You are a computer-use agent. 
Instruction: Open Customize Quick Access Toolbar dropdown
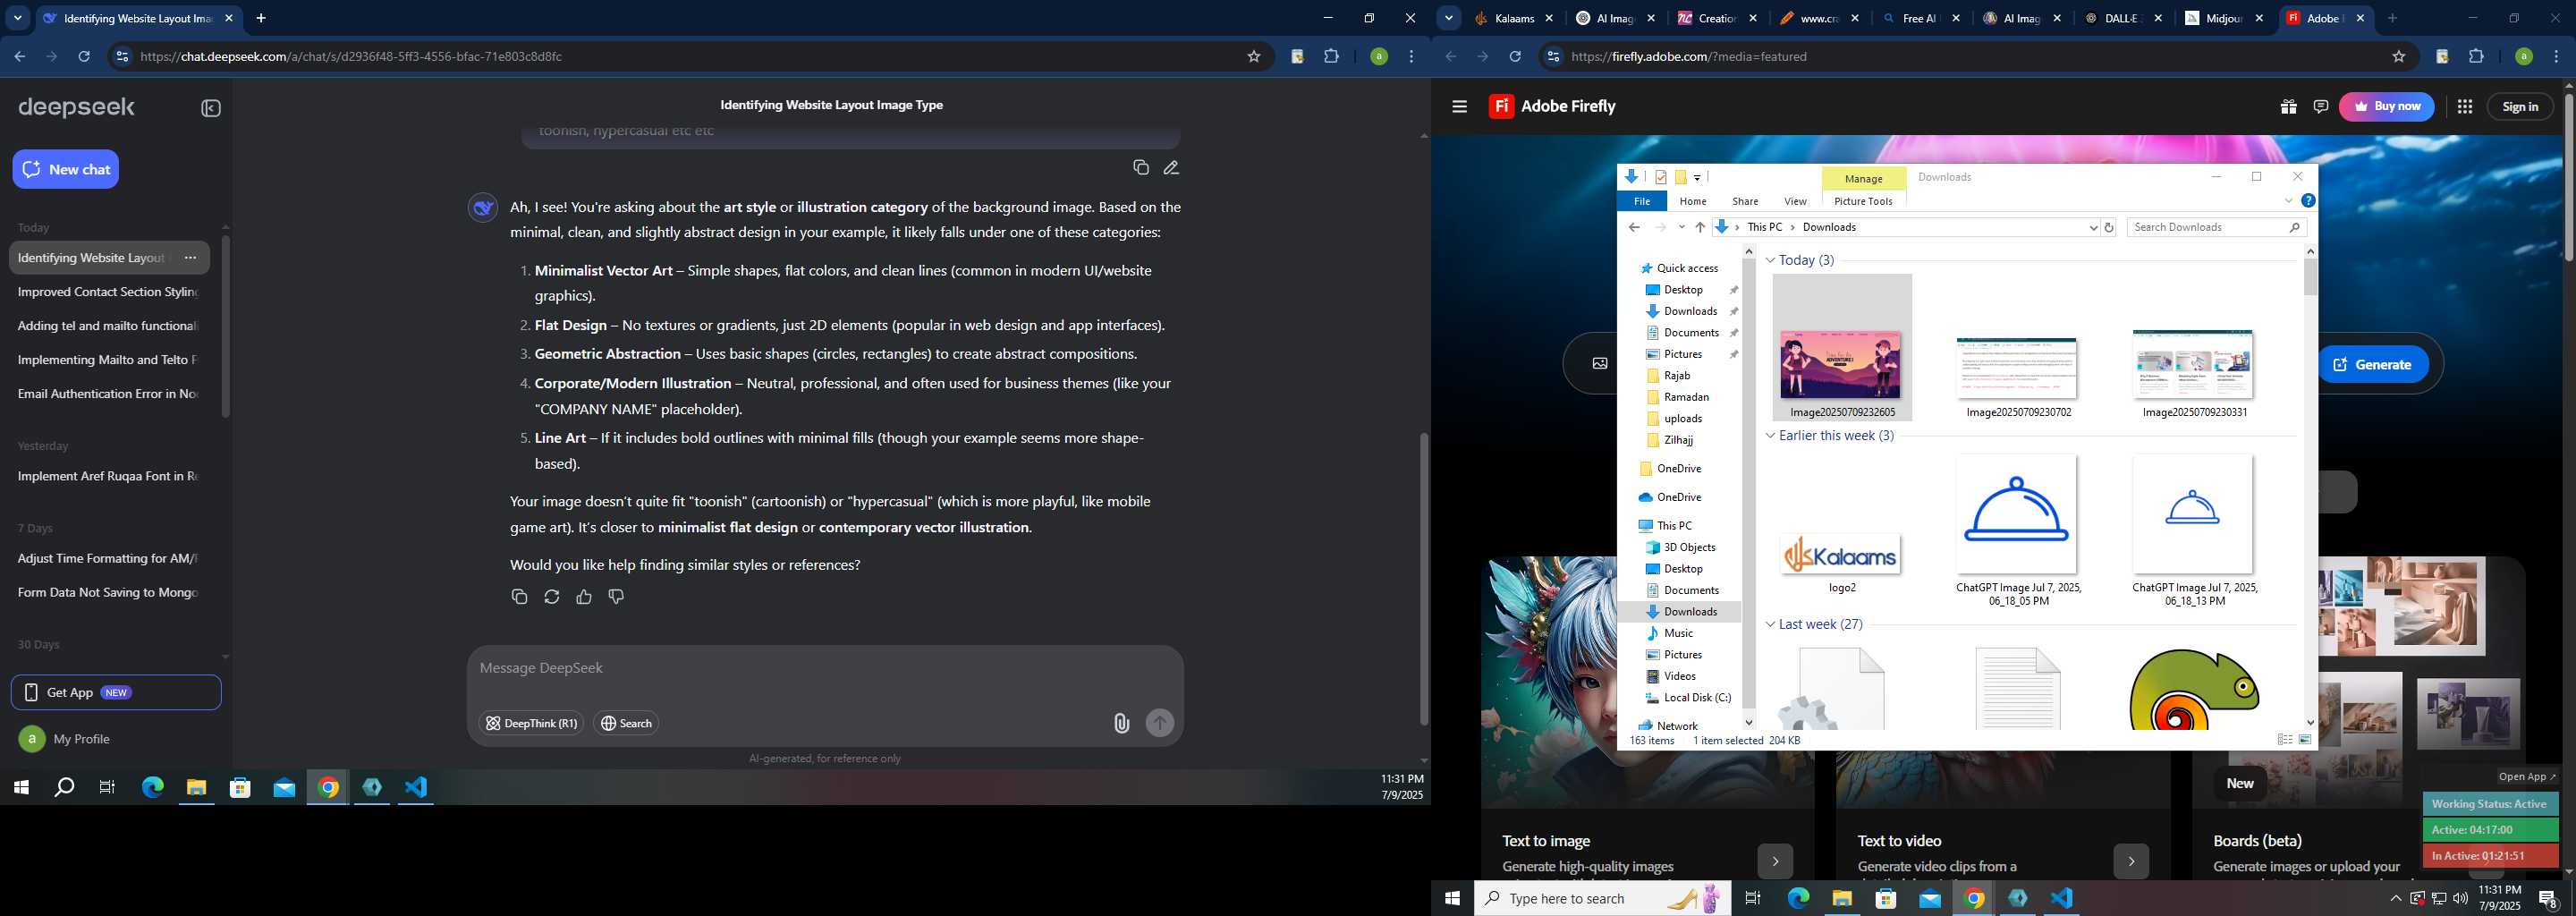pos(1697,178)
